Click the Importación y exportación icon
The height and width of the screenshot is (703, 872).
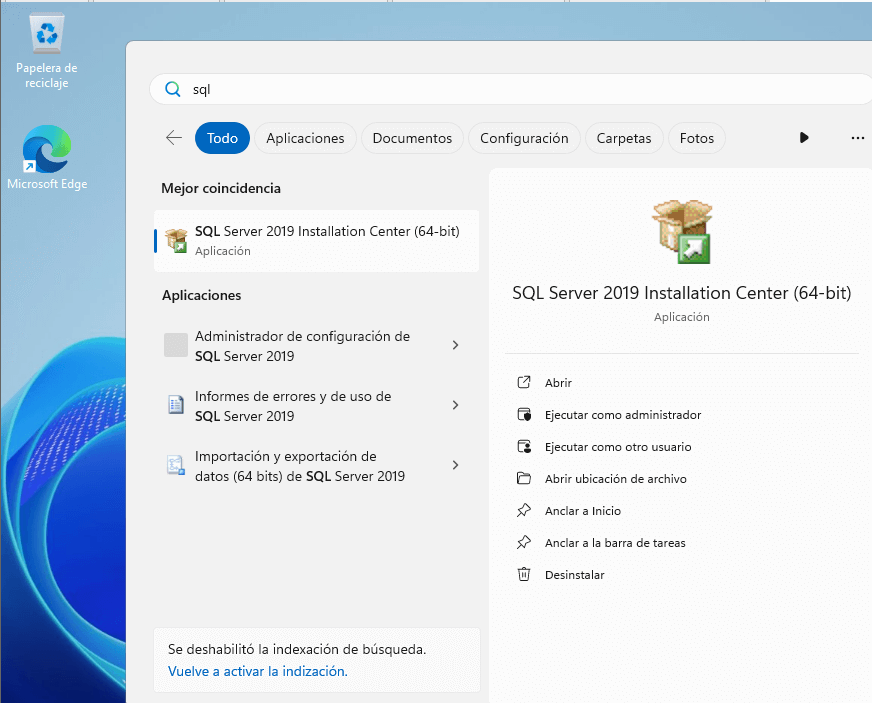pos(176,465)
